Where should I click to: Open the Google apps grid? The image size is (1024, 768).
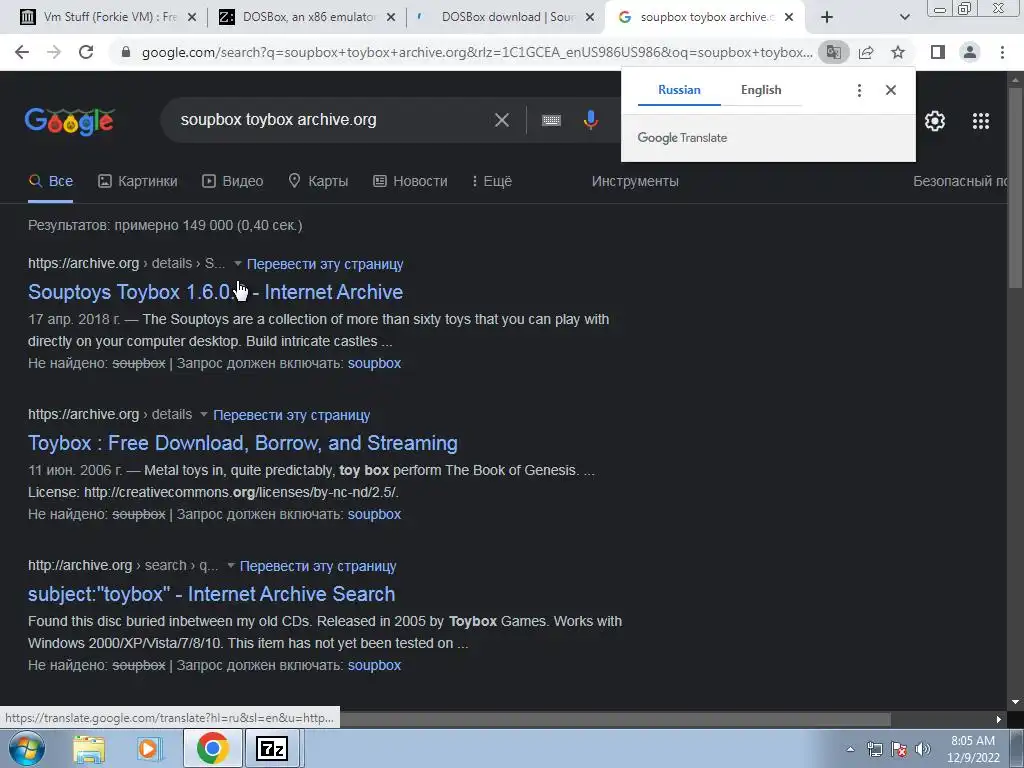(981, 121)
